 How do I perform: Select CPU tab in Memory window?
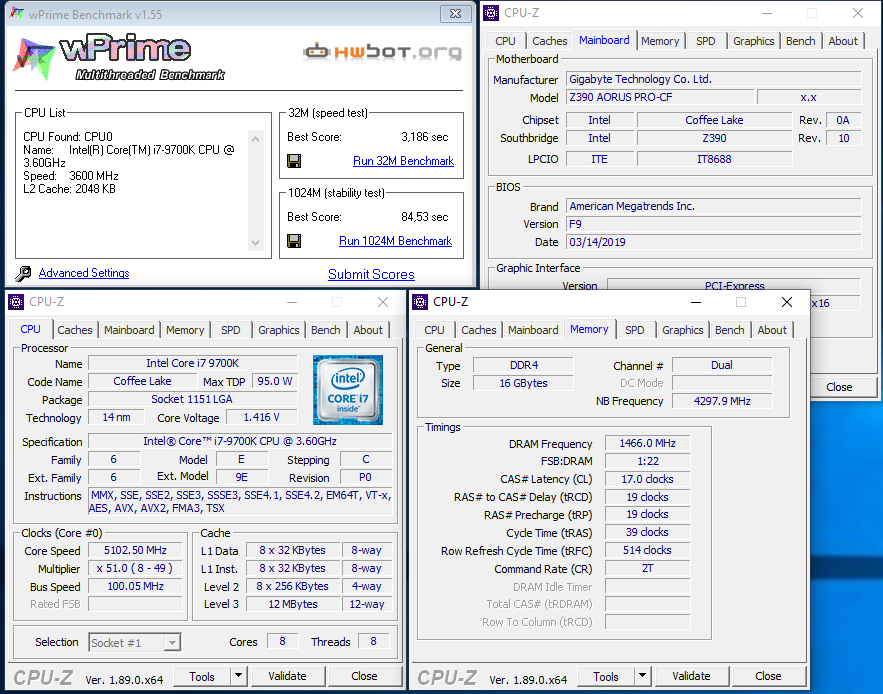tap(434, 330)
